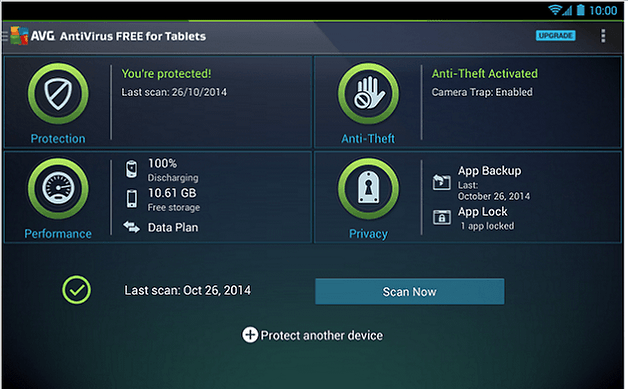
Task: Tap the Wi-Fi status bar icon
Action: tap(554, 10)
